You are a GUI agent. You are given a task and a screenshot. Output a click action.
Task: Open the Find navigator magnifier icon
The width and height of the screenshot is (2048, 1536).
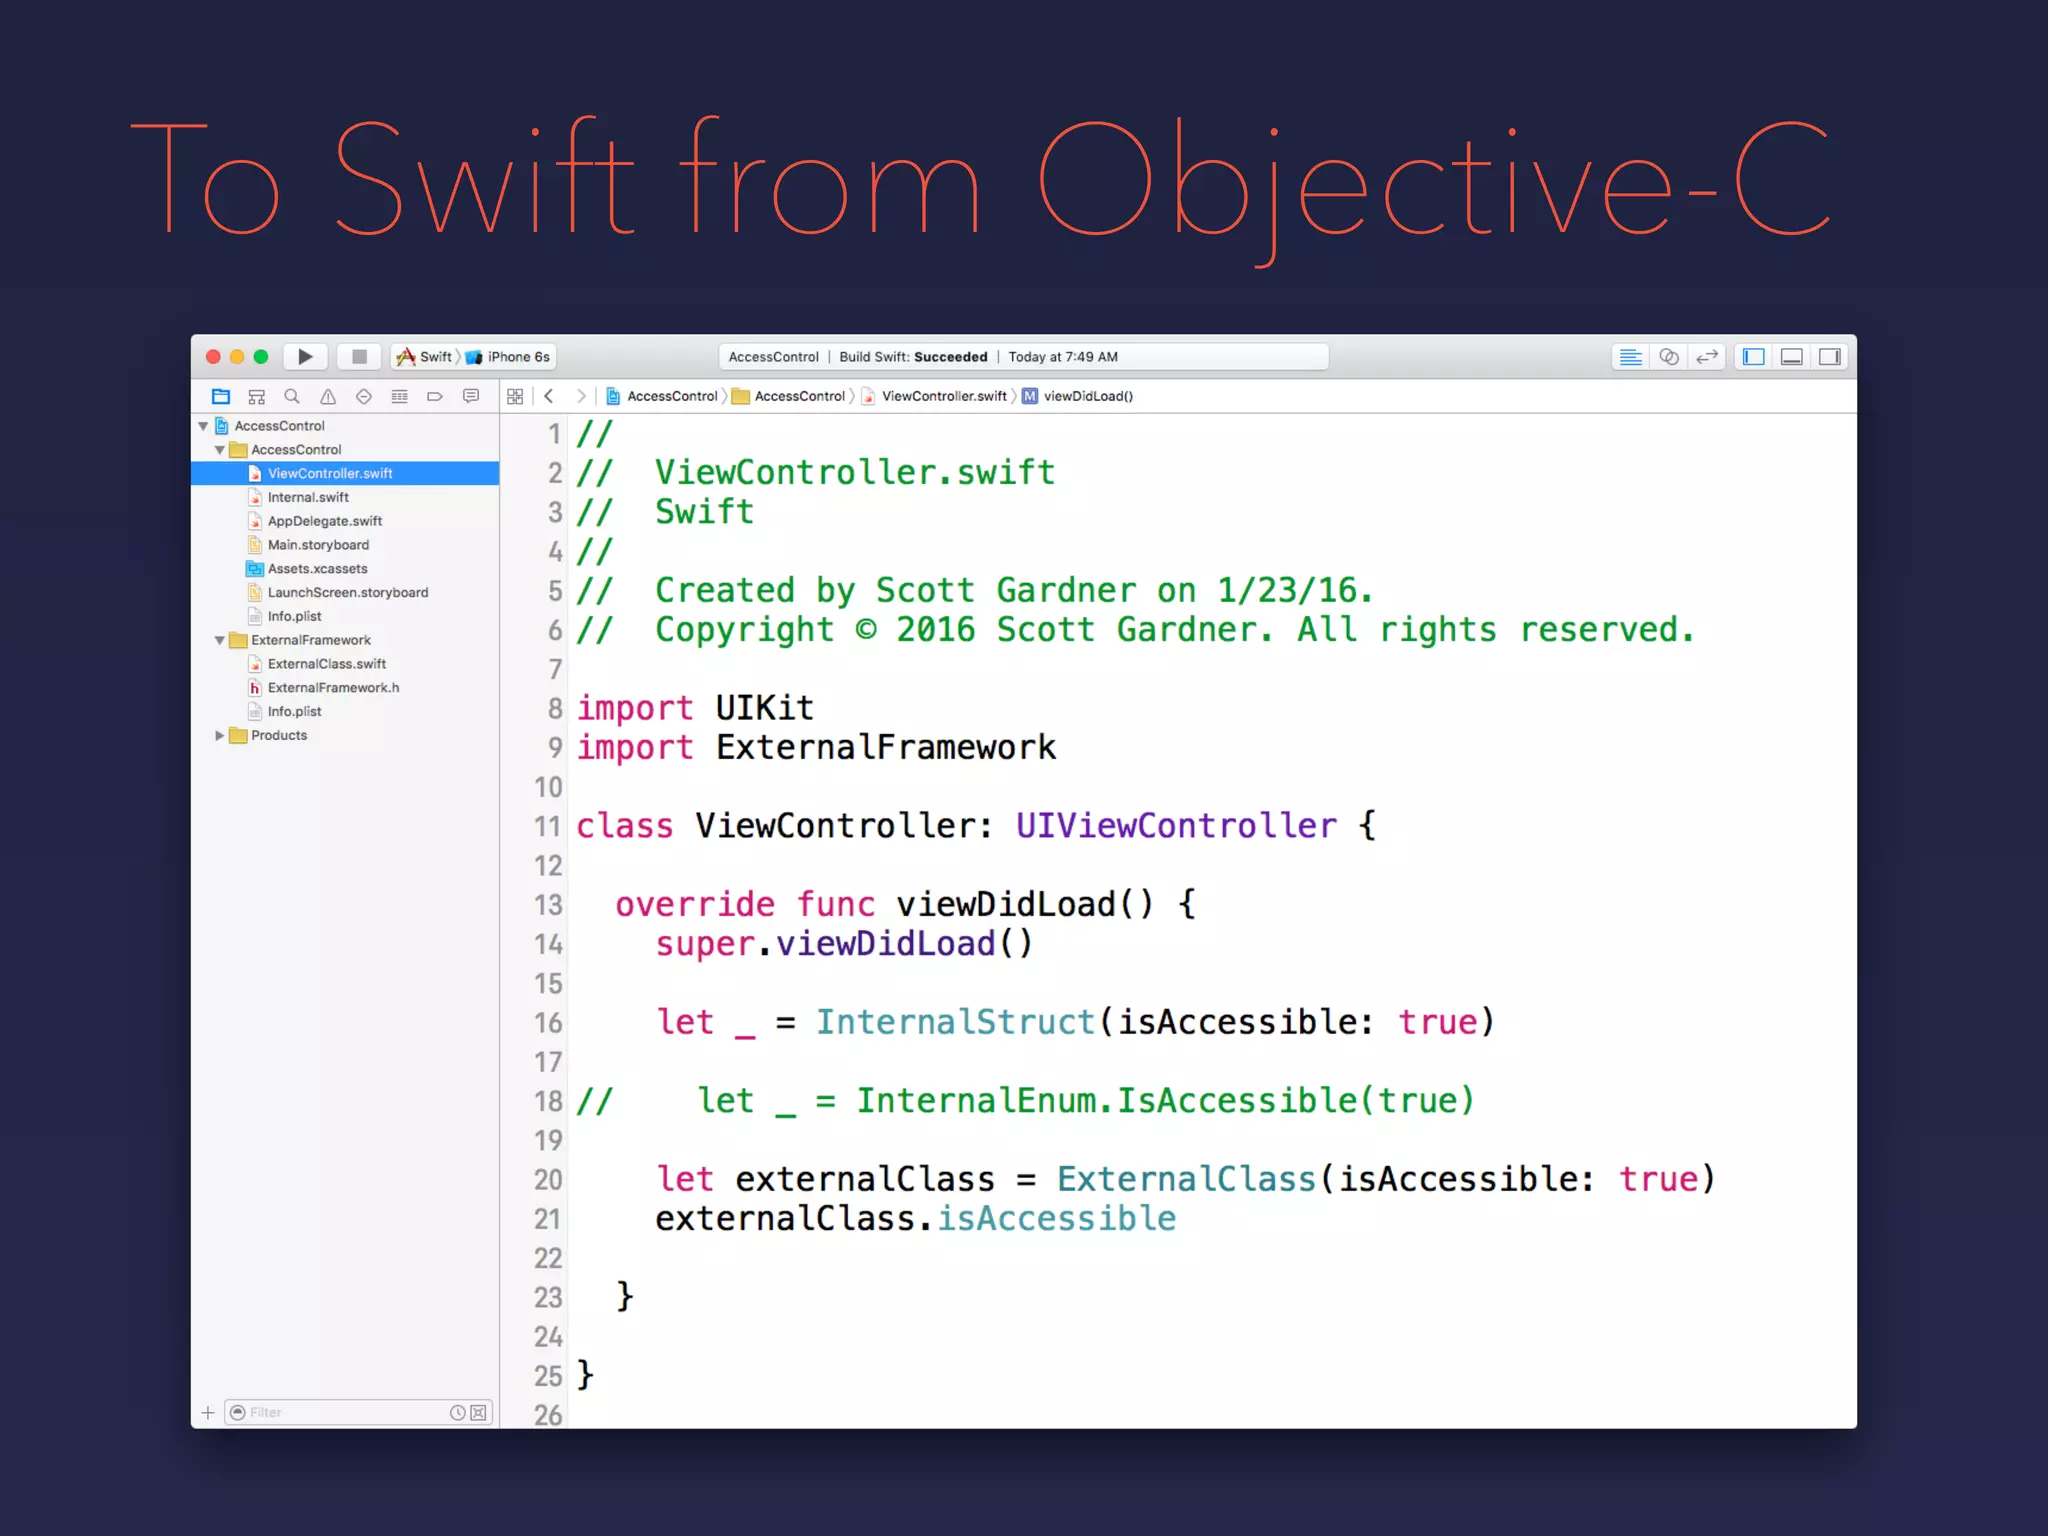tap(292, 397)
